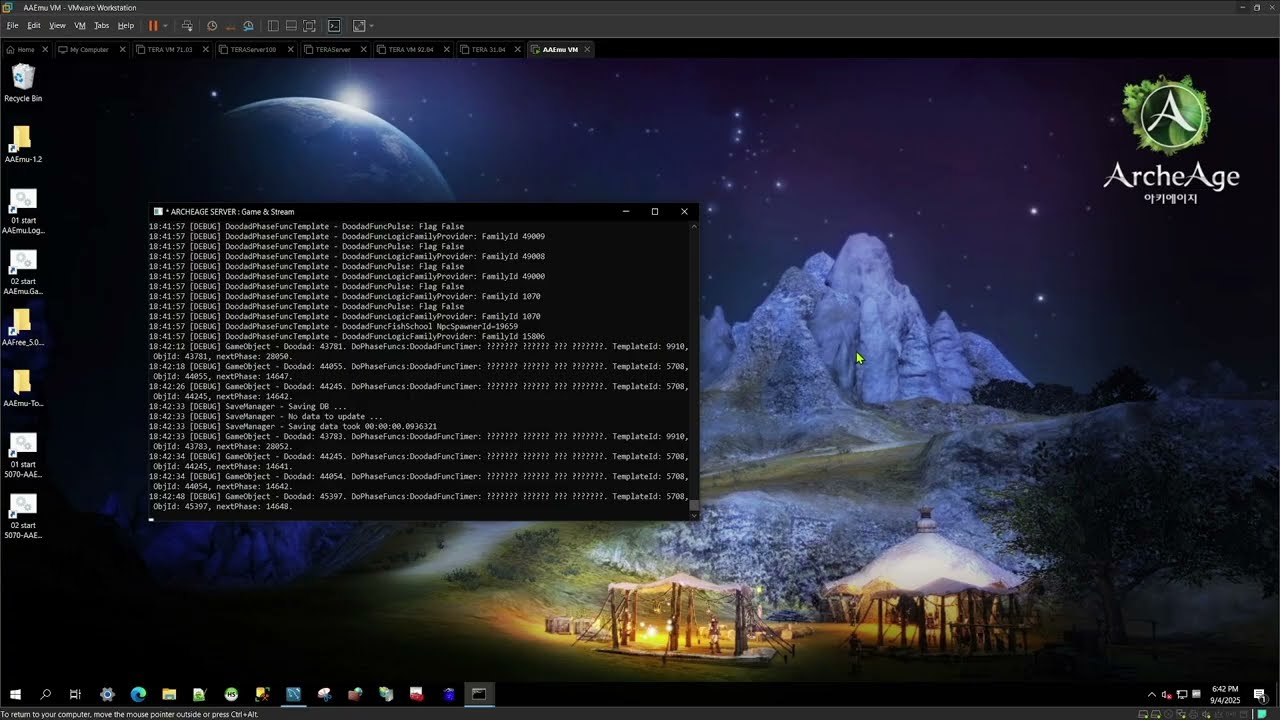
Task: Click the console window scrollbar thumb
Action: coord(694,505)
